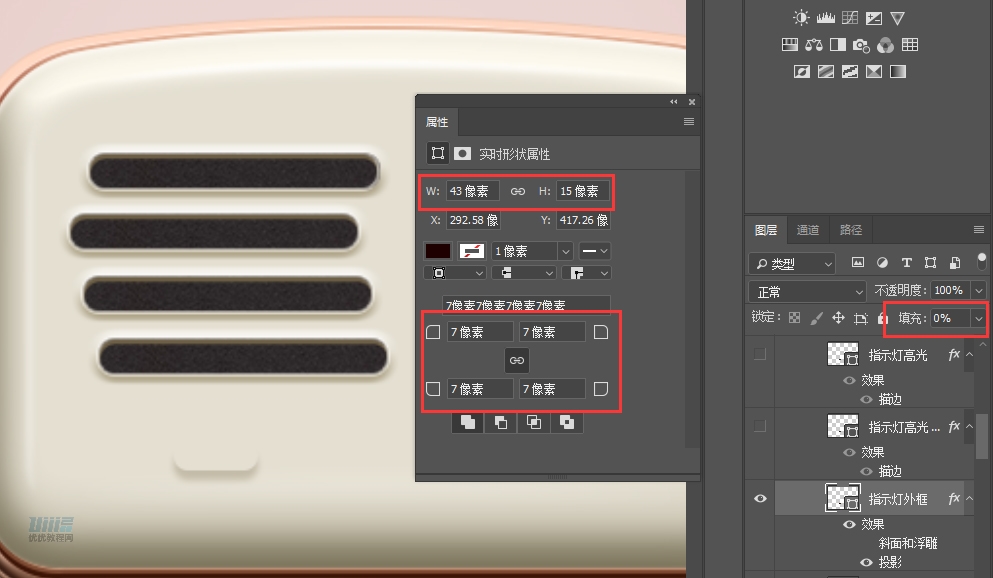Image resolution: width=993 pixels, height=578 pixels.
Task: Add a Brightness/Contrast adjustment
Action: [801, 18]
